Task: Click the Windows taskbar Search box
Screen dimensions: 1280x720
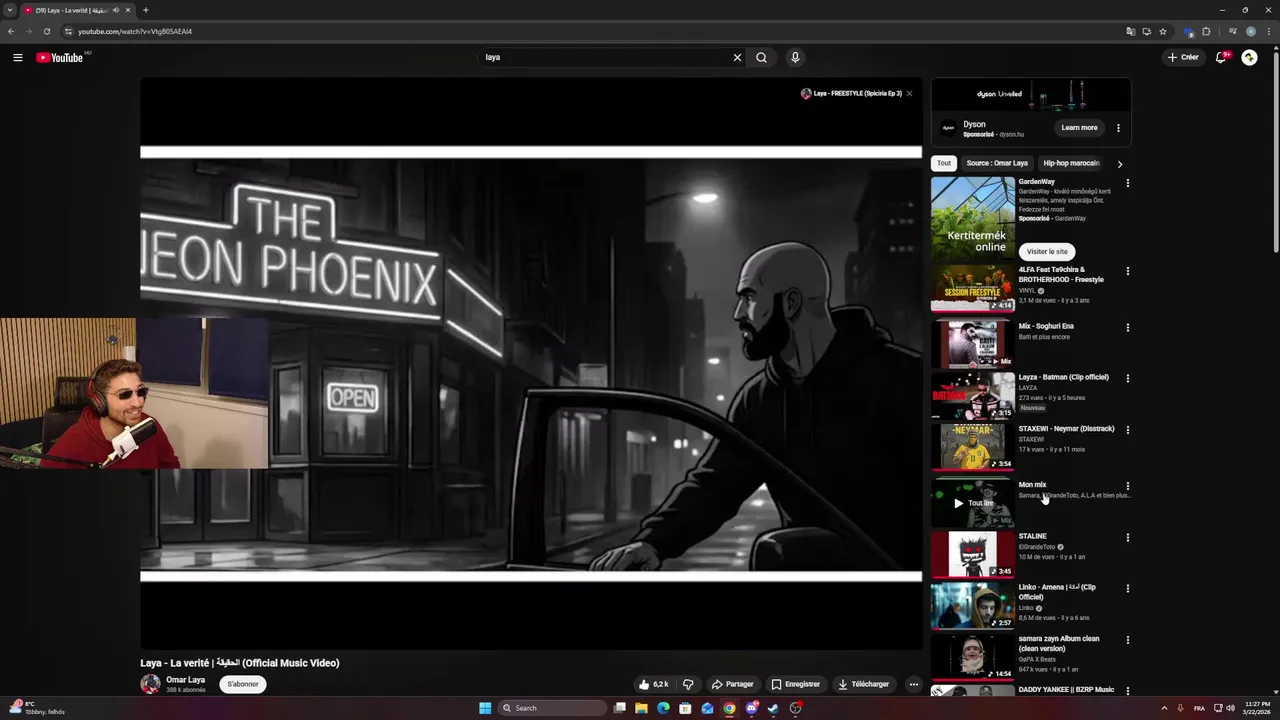Action: 552,708
